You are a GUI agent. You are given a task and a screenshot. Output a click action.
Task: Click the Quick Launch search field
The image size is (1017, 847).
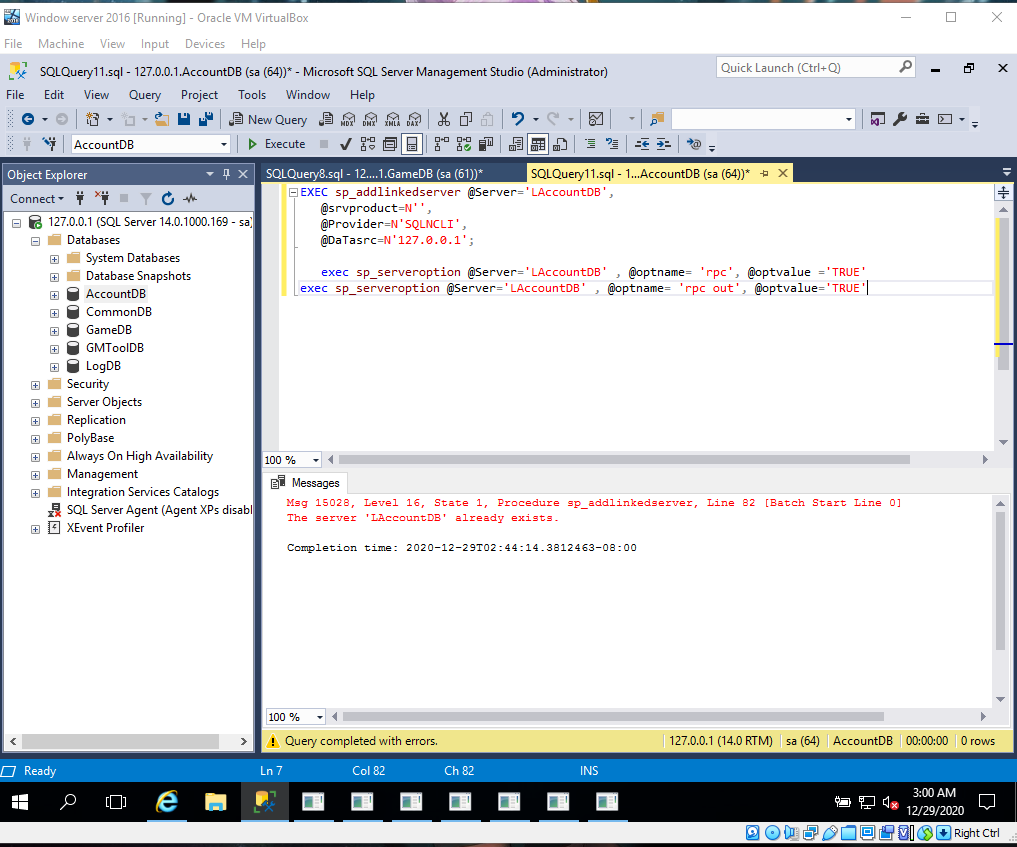tap(806, 68)
